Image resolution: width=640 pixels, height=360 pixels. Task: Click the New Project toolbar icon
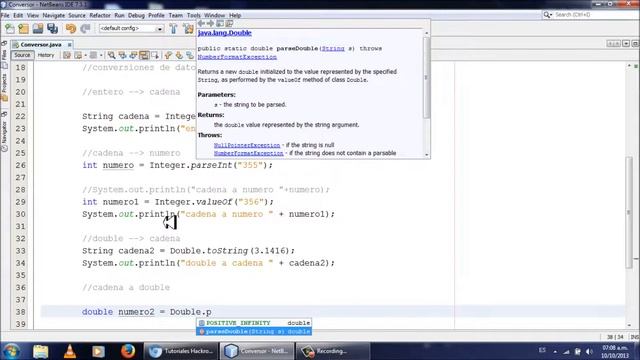tap(24, 29)
